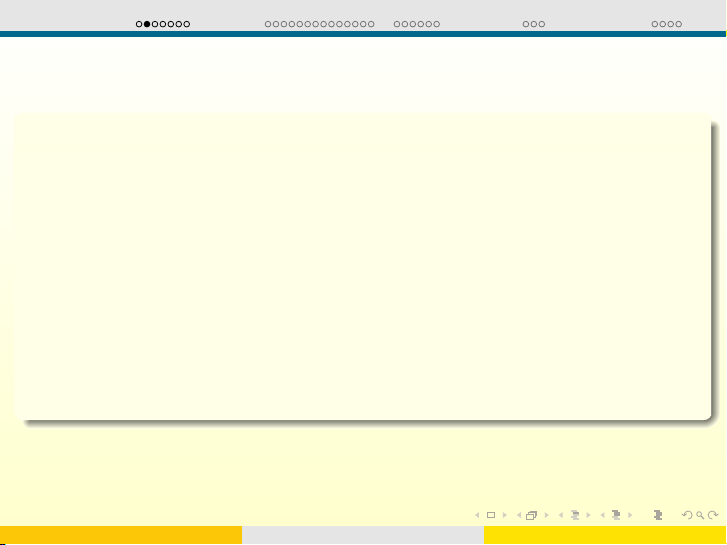The height and width of the screenshot is (545, 727).
Task: Jump to the next section arrow
Action: pyautogui.click(x=631, y=515)
